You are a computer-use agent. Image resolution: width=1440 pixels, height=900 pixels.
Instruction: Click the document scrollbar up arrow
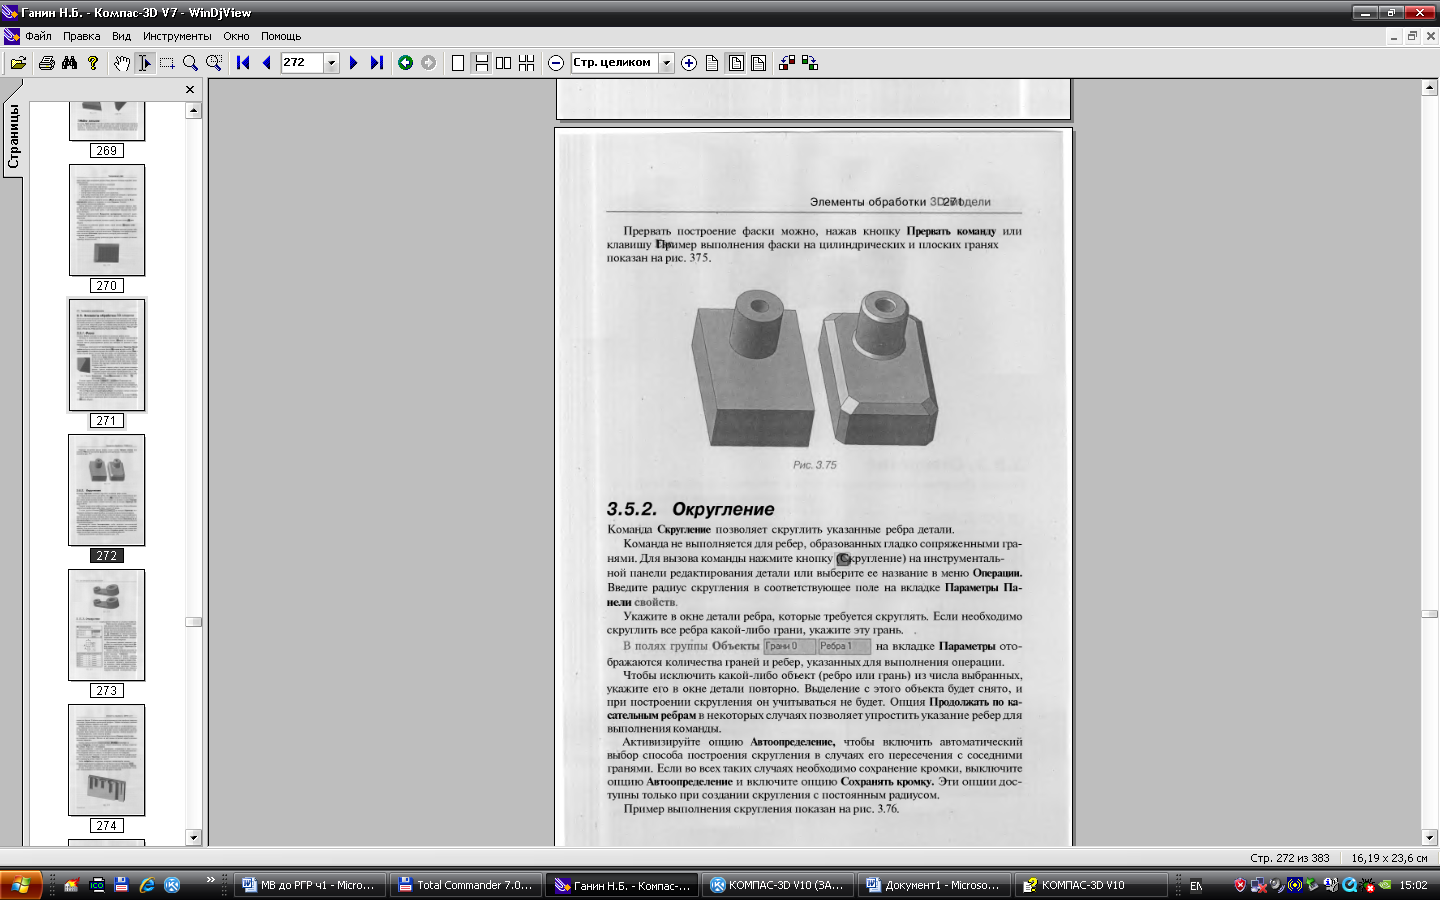coord(1429,88)
